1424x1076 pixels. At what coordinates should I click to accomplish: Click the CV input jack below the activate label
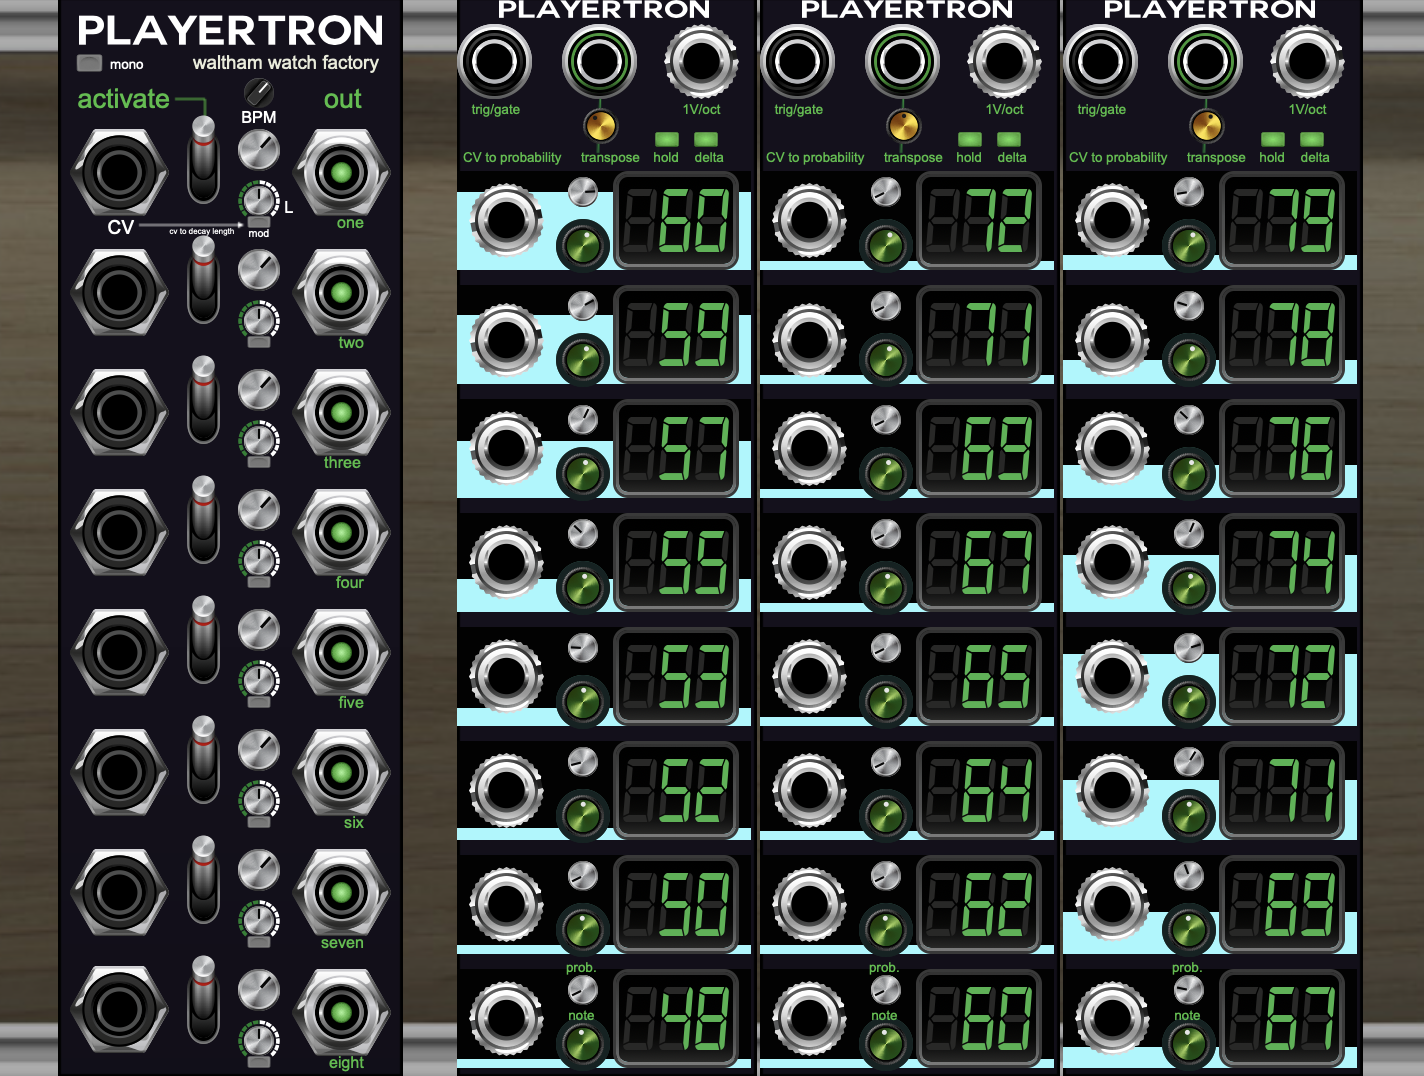(118, 172)
